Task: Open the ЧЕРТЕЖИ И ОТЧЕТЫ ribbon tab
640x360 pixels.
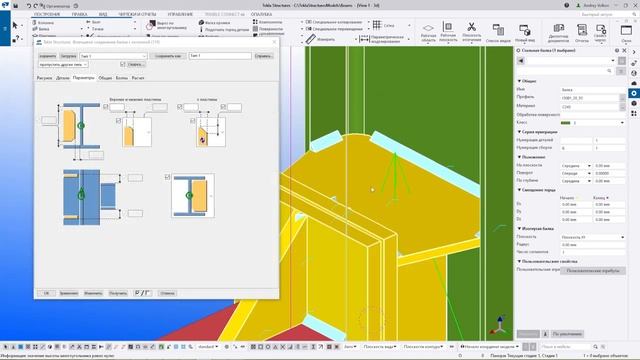Action: pyautogui.click(x=137, y=14)
